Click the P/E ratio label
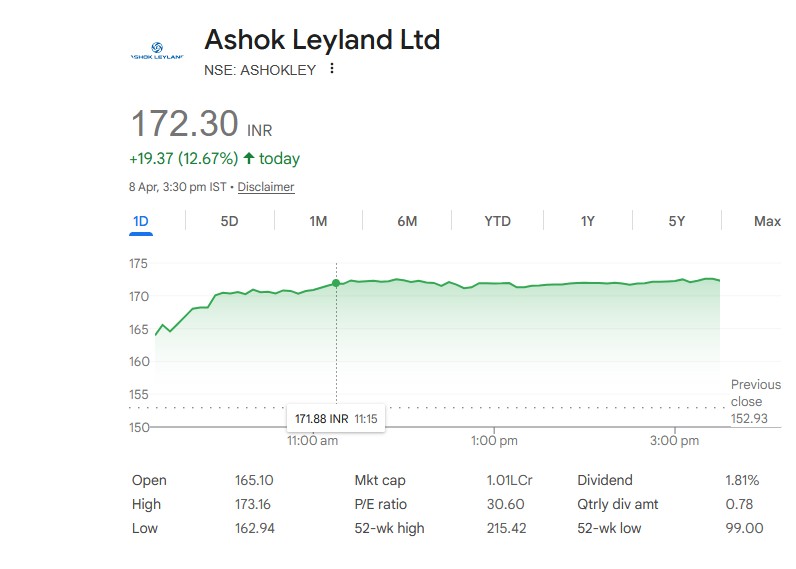 point(381,504)
